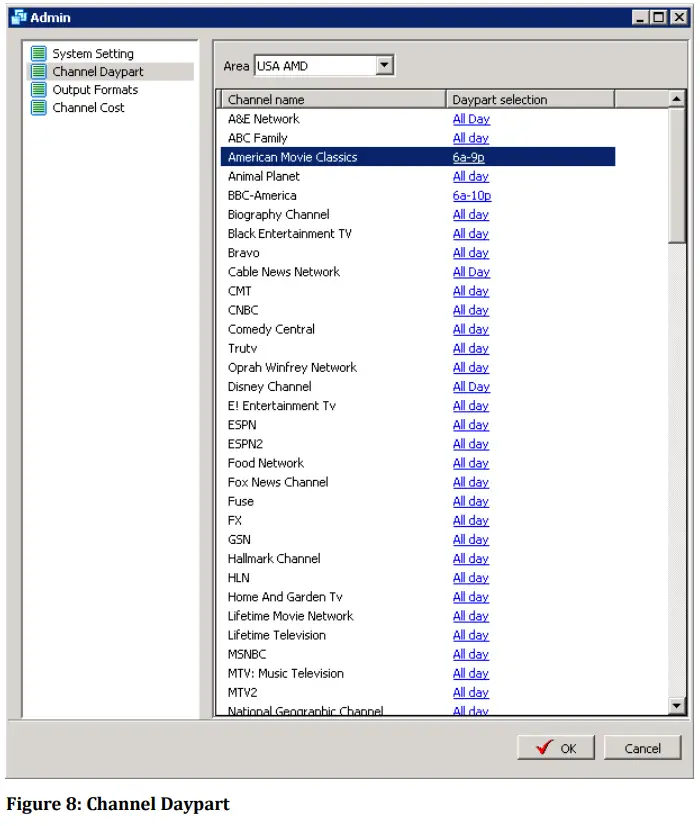Go to the Output Formats page

[x=95, y=90]
